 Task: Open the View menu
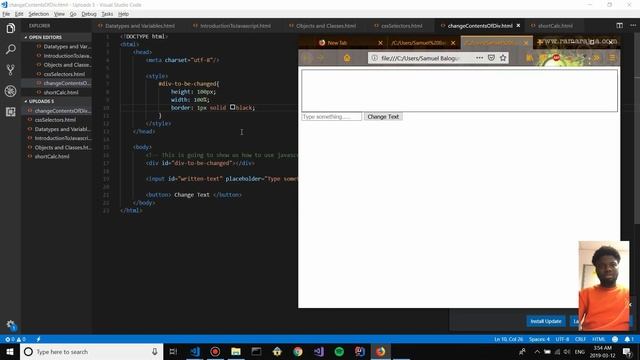tap(59, 14)
